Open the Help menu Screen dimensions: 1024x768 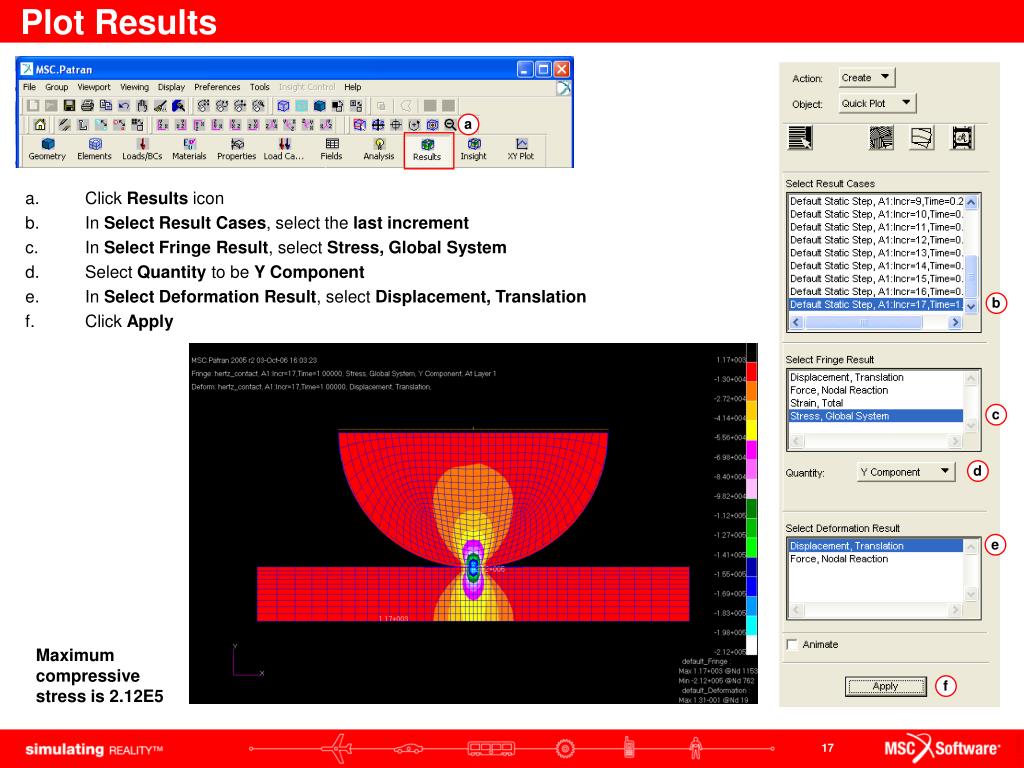(x=353, y=87)
